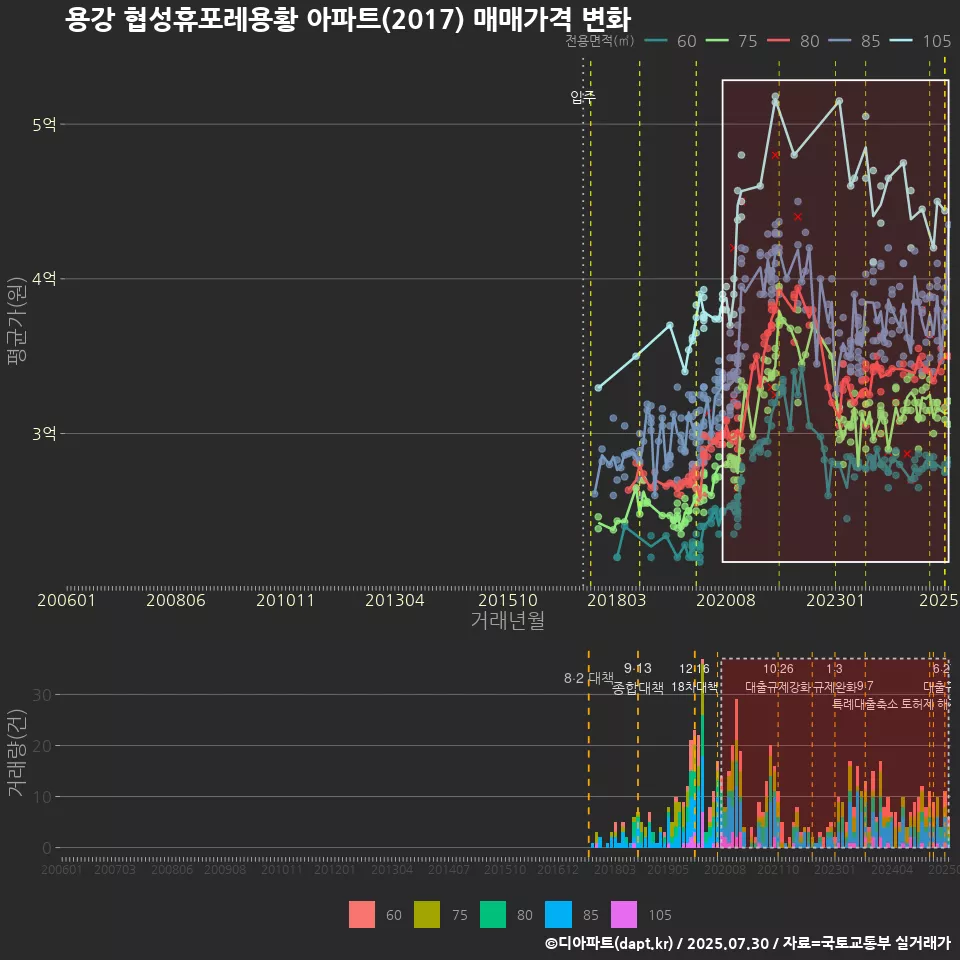This screenshot has height=960, width=960.
Task: Click 201803 on the price chart x-axis
Action: tap(617, 600)
